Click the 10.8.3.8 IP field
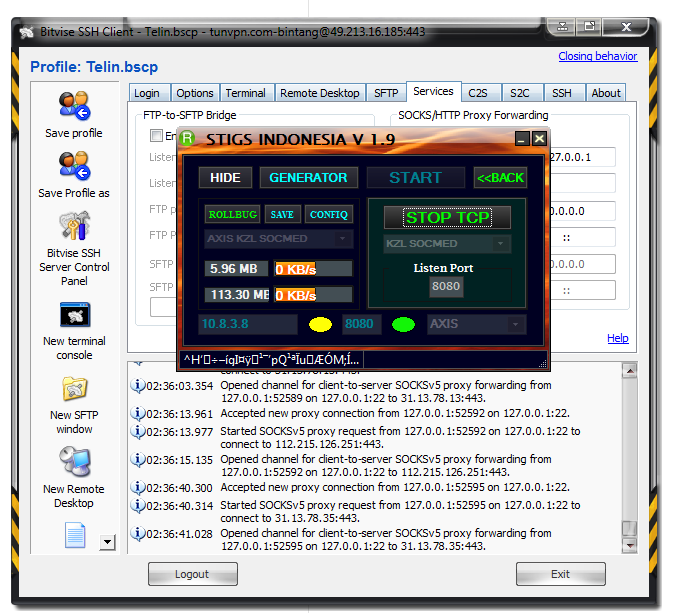The image size is (678, 613). pyautogui.click(x=248, y=324)
